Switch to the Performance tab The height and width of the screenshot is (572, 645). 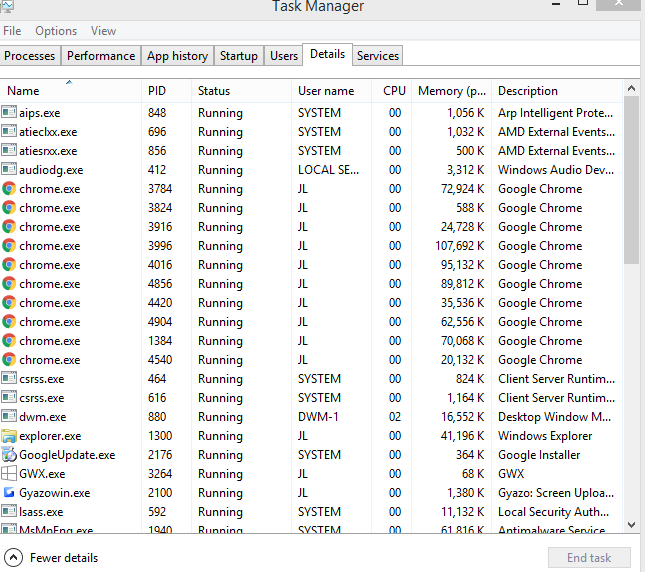click(x=101, y=56)
